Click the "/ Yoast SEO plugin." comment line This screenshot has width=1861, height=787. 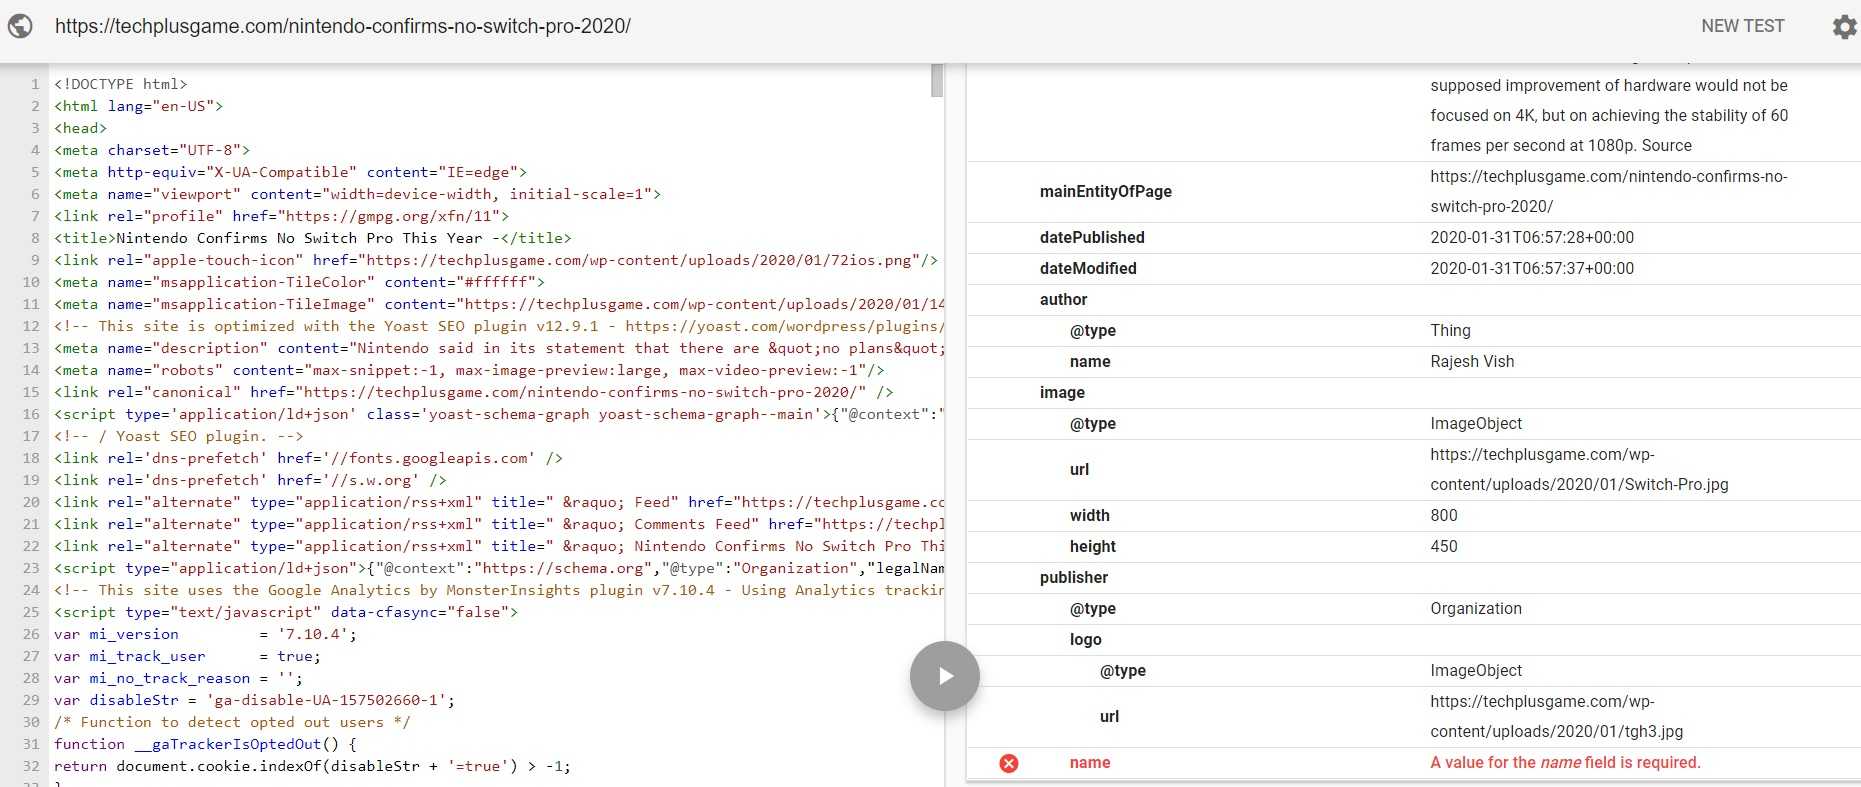[179, 436]
